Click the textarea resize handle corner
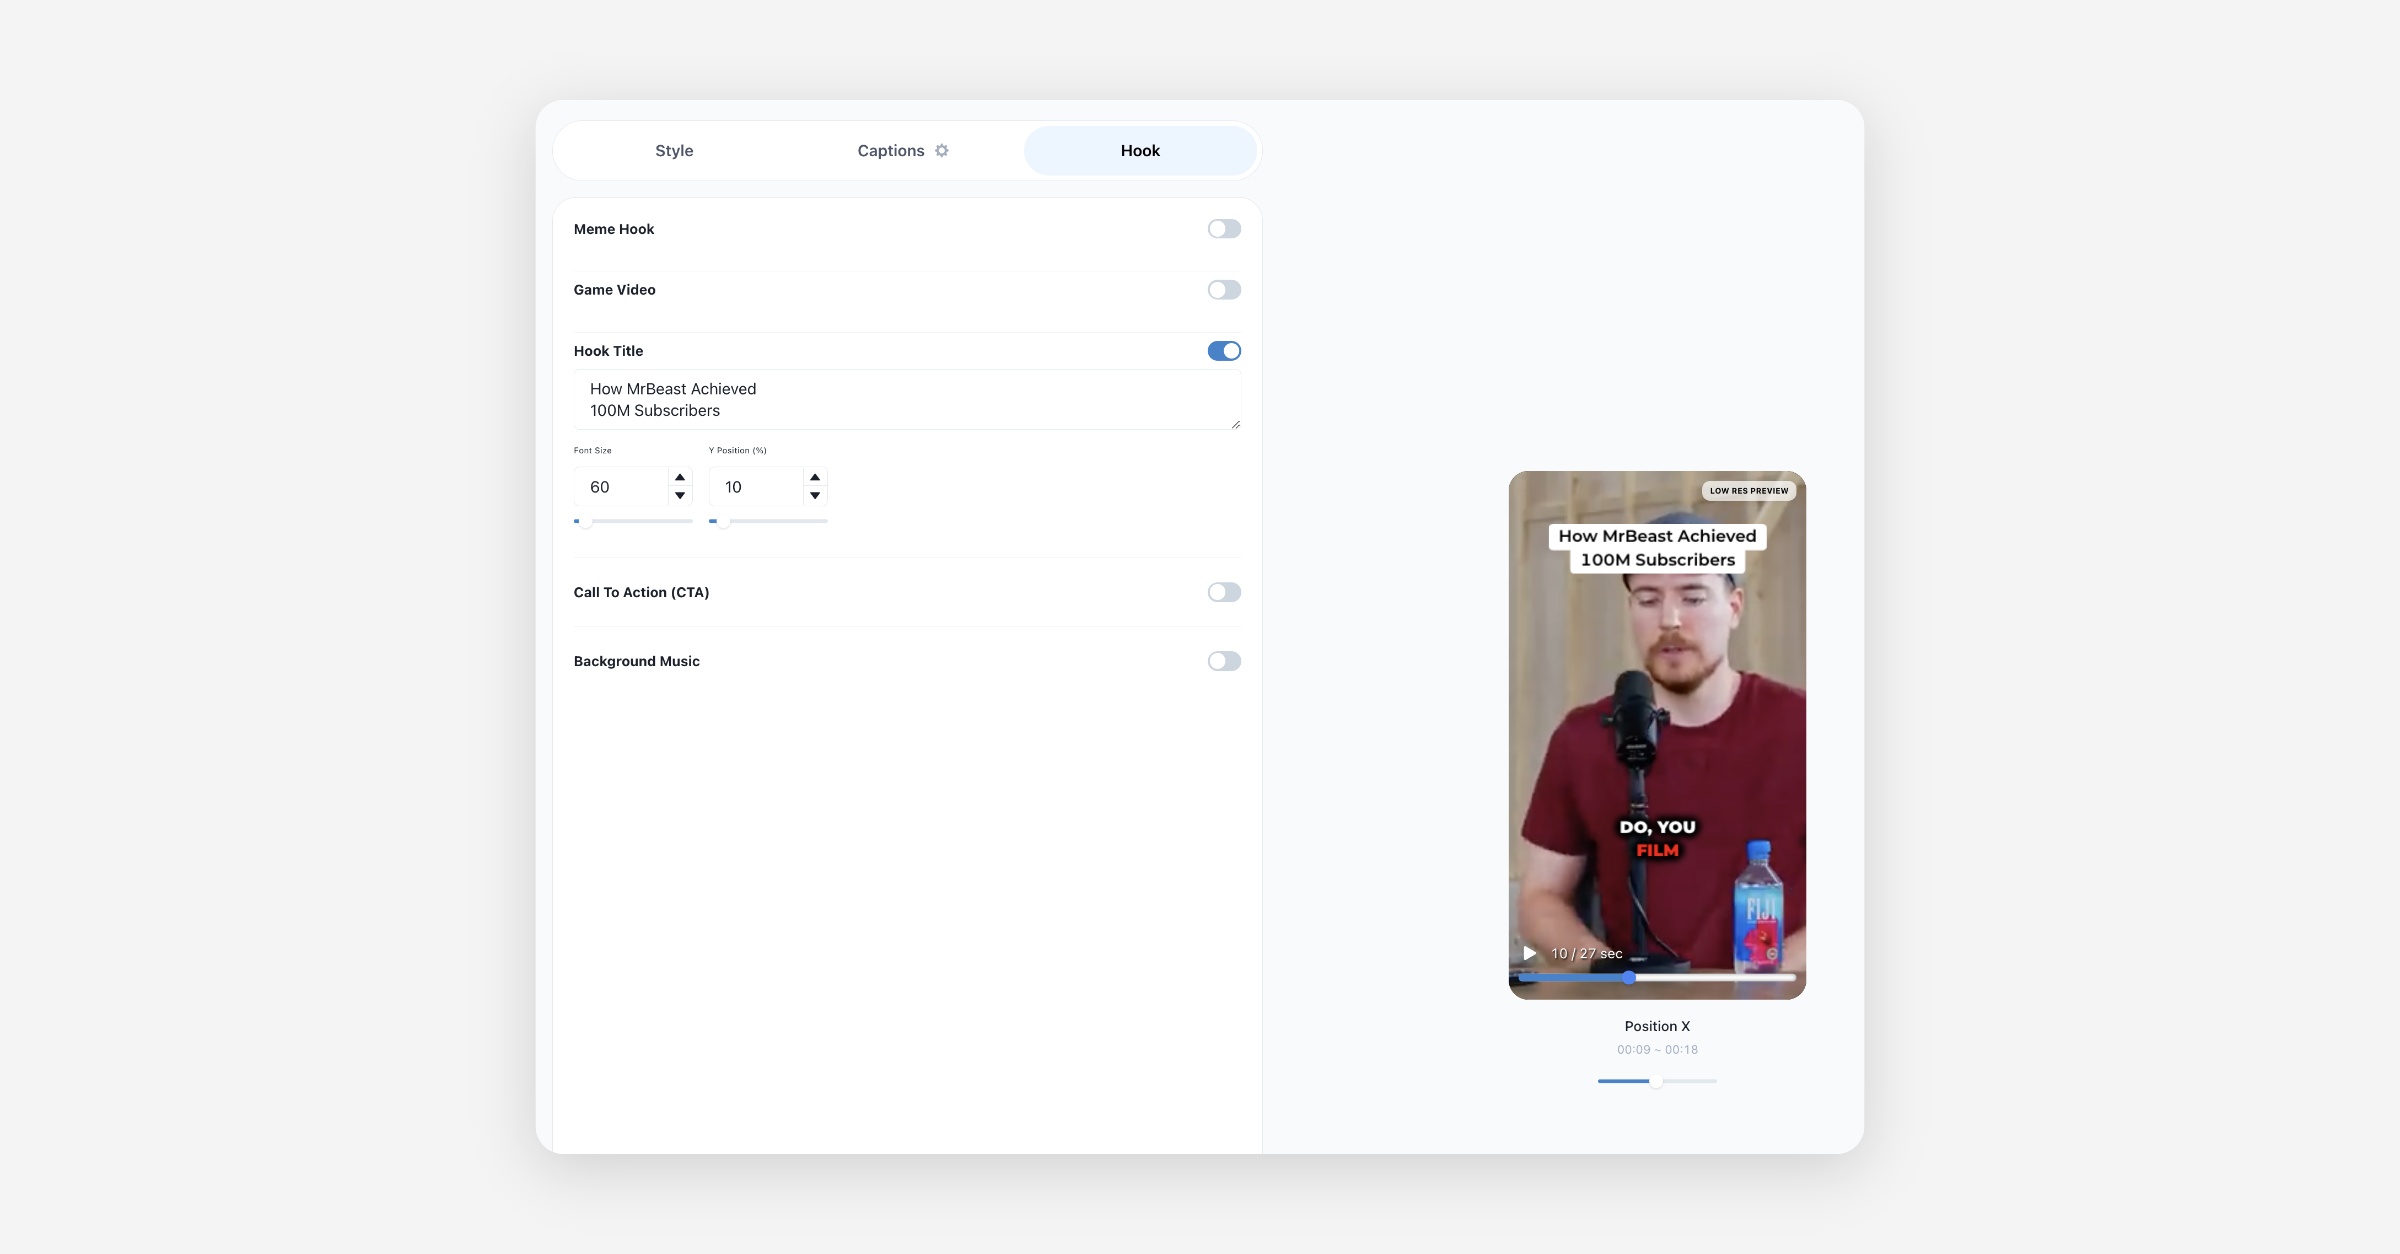Image resolution: width=2400 pixels, height=1254 pixels. (x=1236, y=424)
